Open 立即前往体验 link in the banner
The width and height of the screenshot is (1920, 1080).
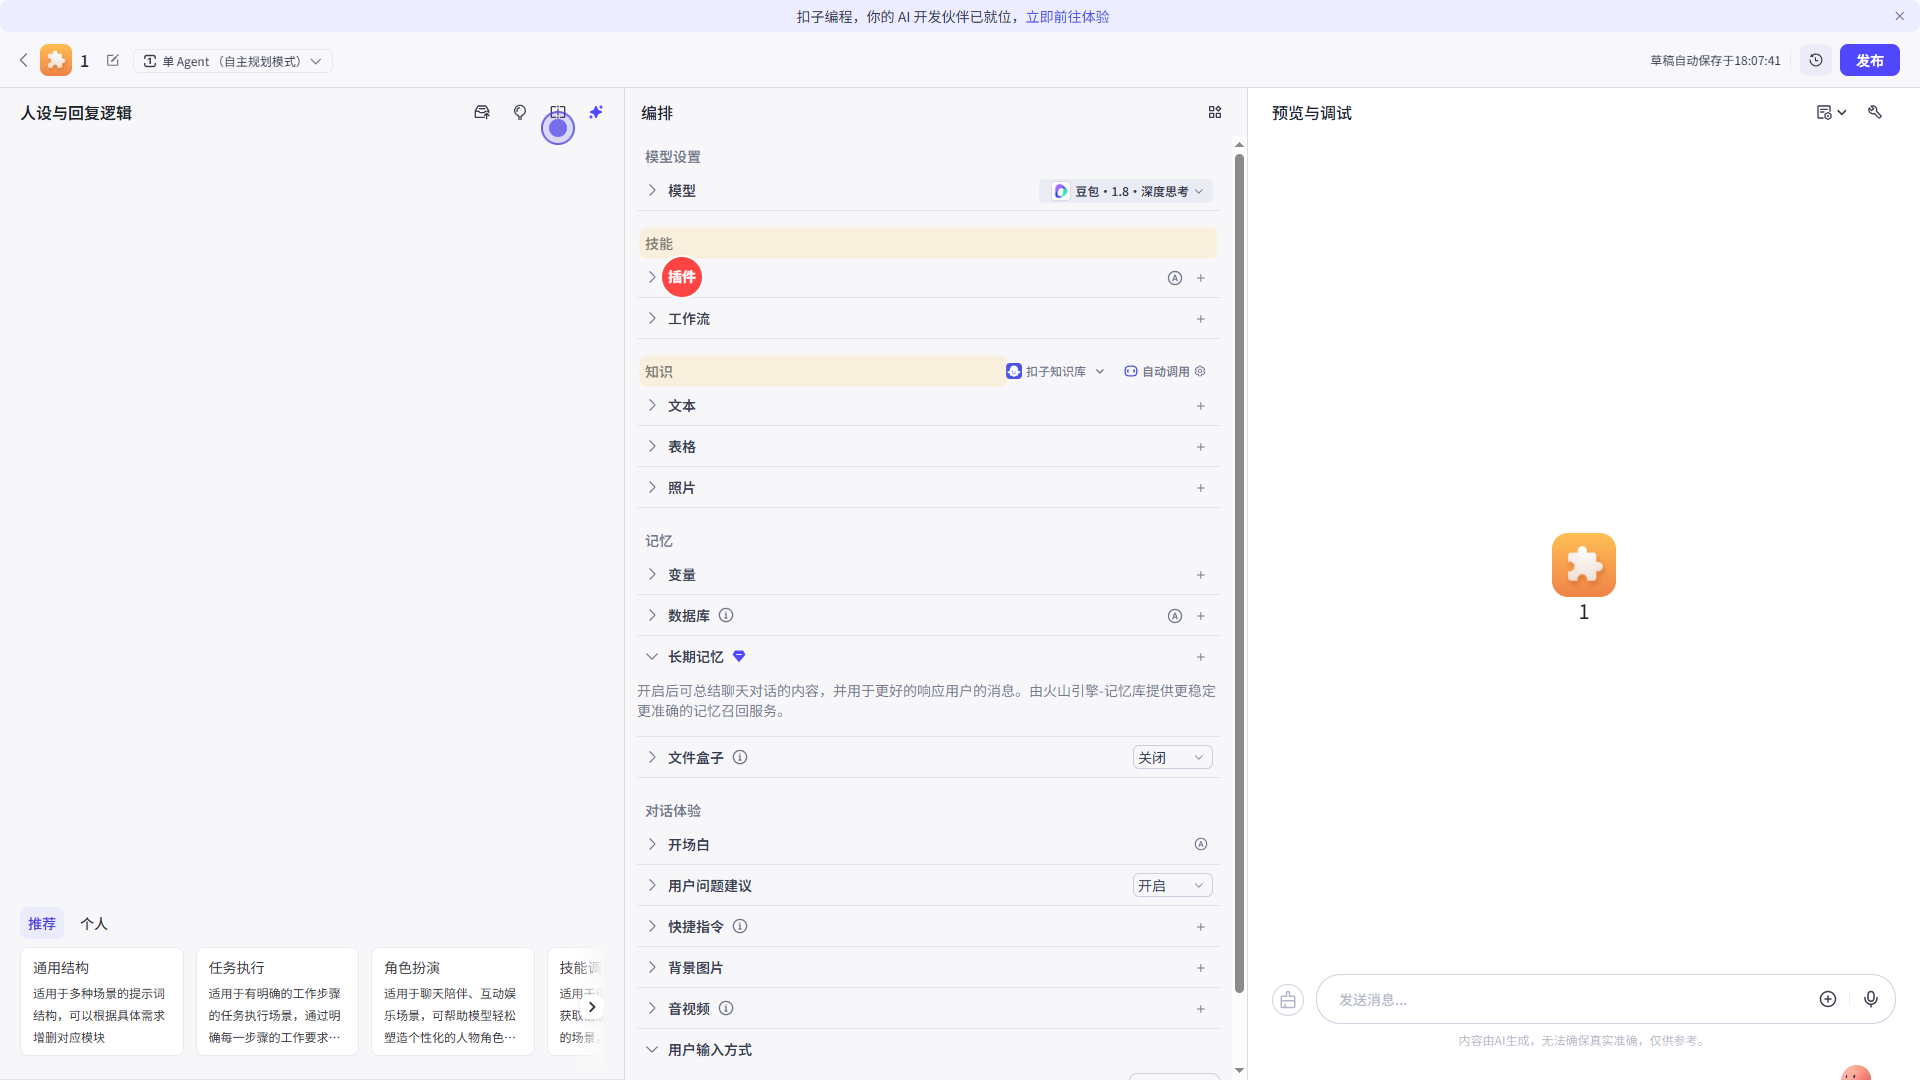tap(1066, 16)
